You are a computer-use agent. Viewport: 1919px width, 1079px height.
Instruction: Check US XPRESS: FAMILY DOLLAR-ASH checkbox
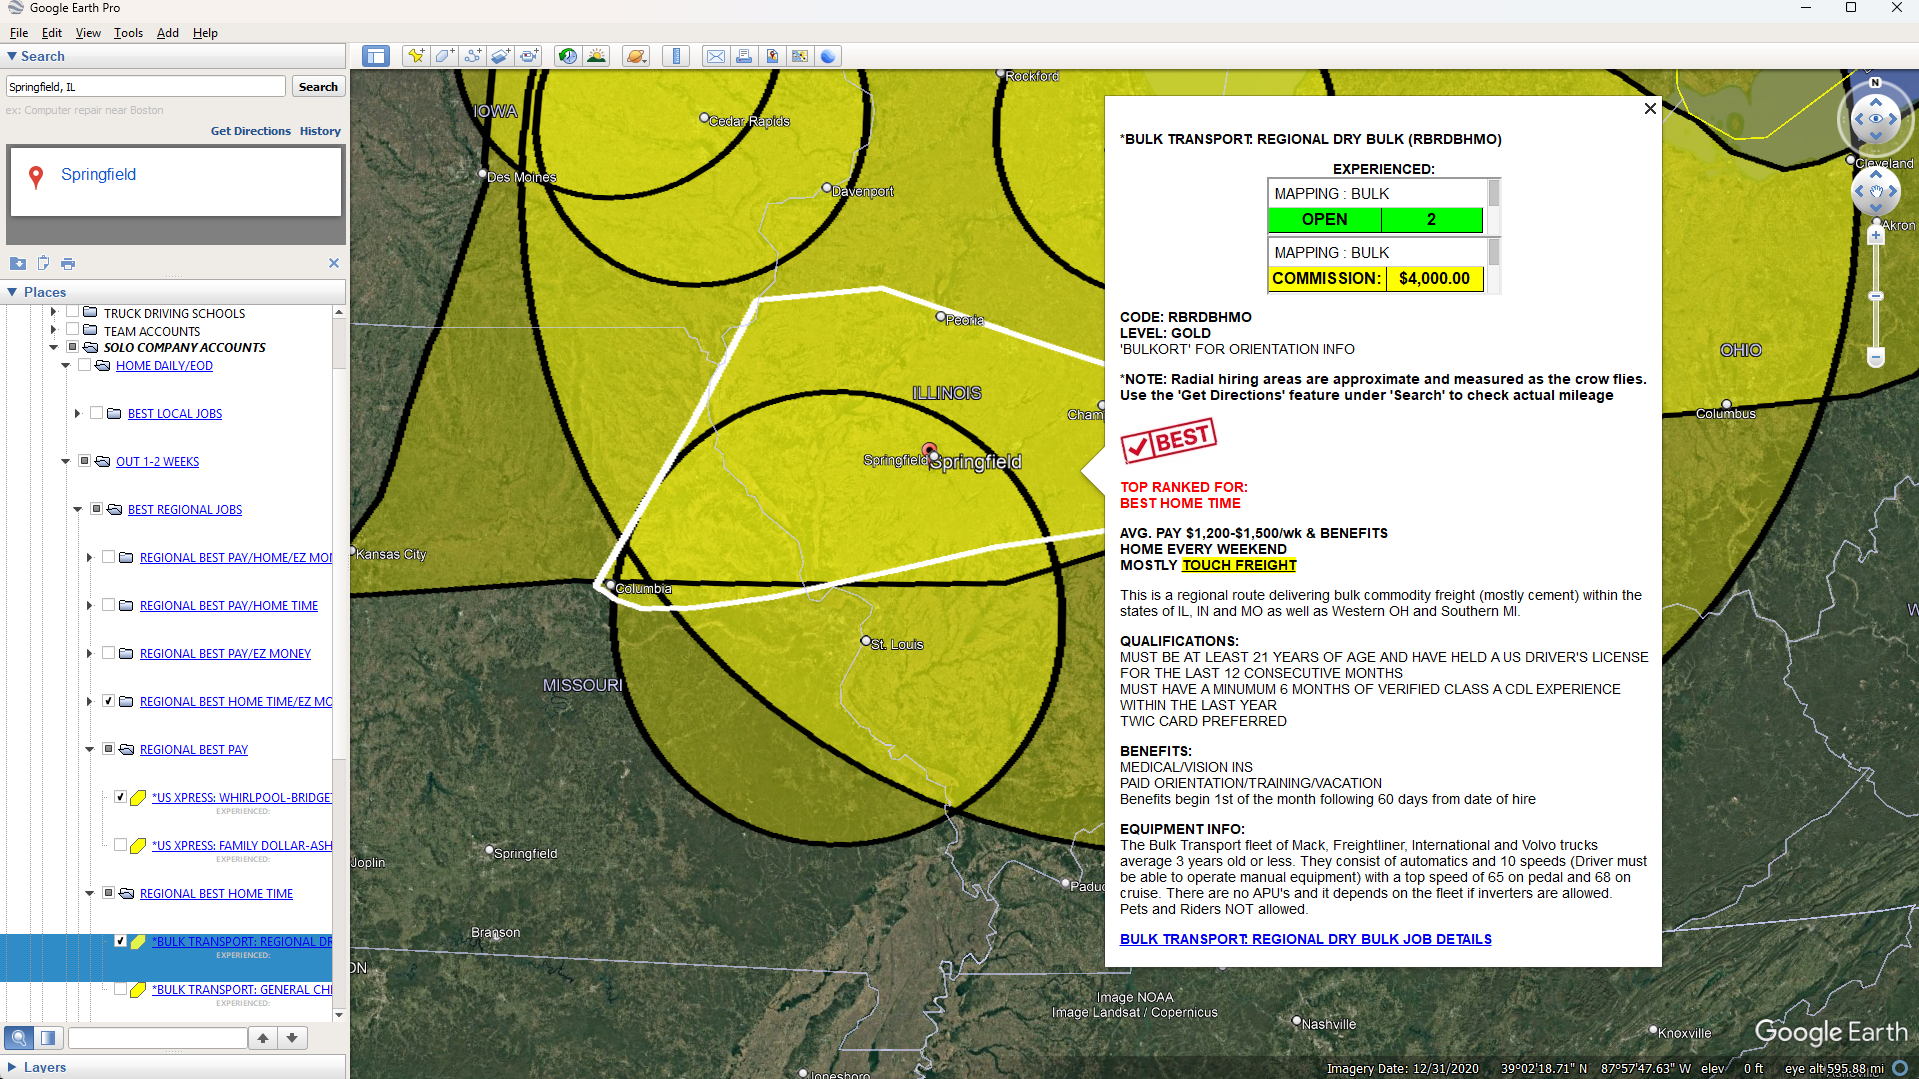click(120, 845)
